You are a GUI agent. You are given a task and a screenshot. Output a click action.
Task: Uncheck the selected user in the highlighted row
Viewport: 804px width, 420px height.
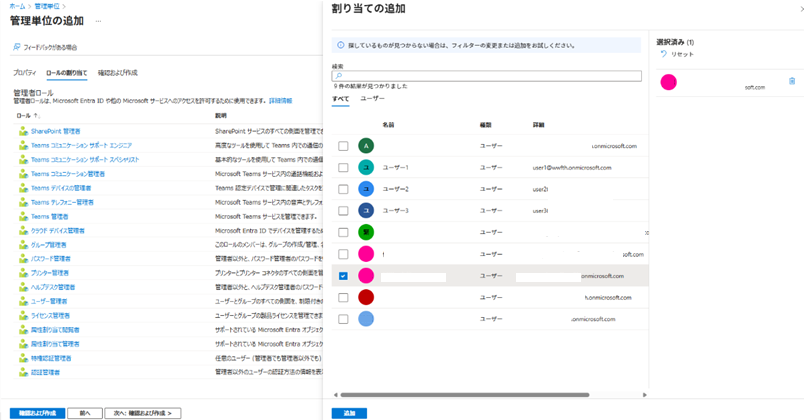pos(343,276)
